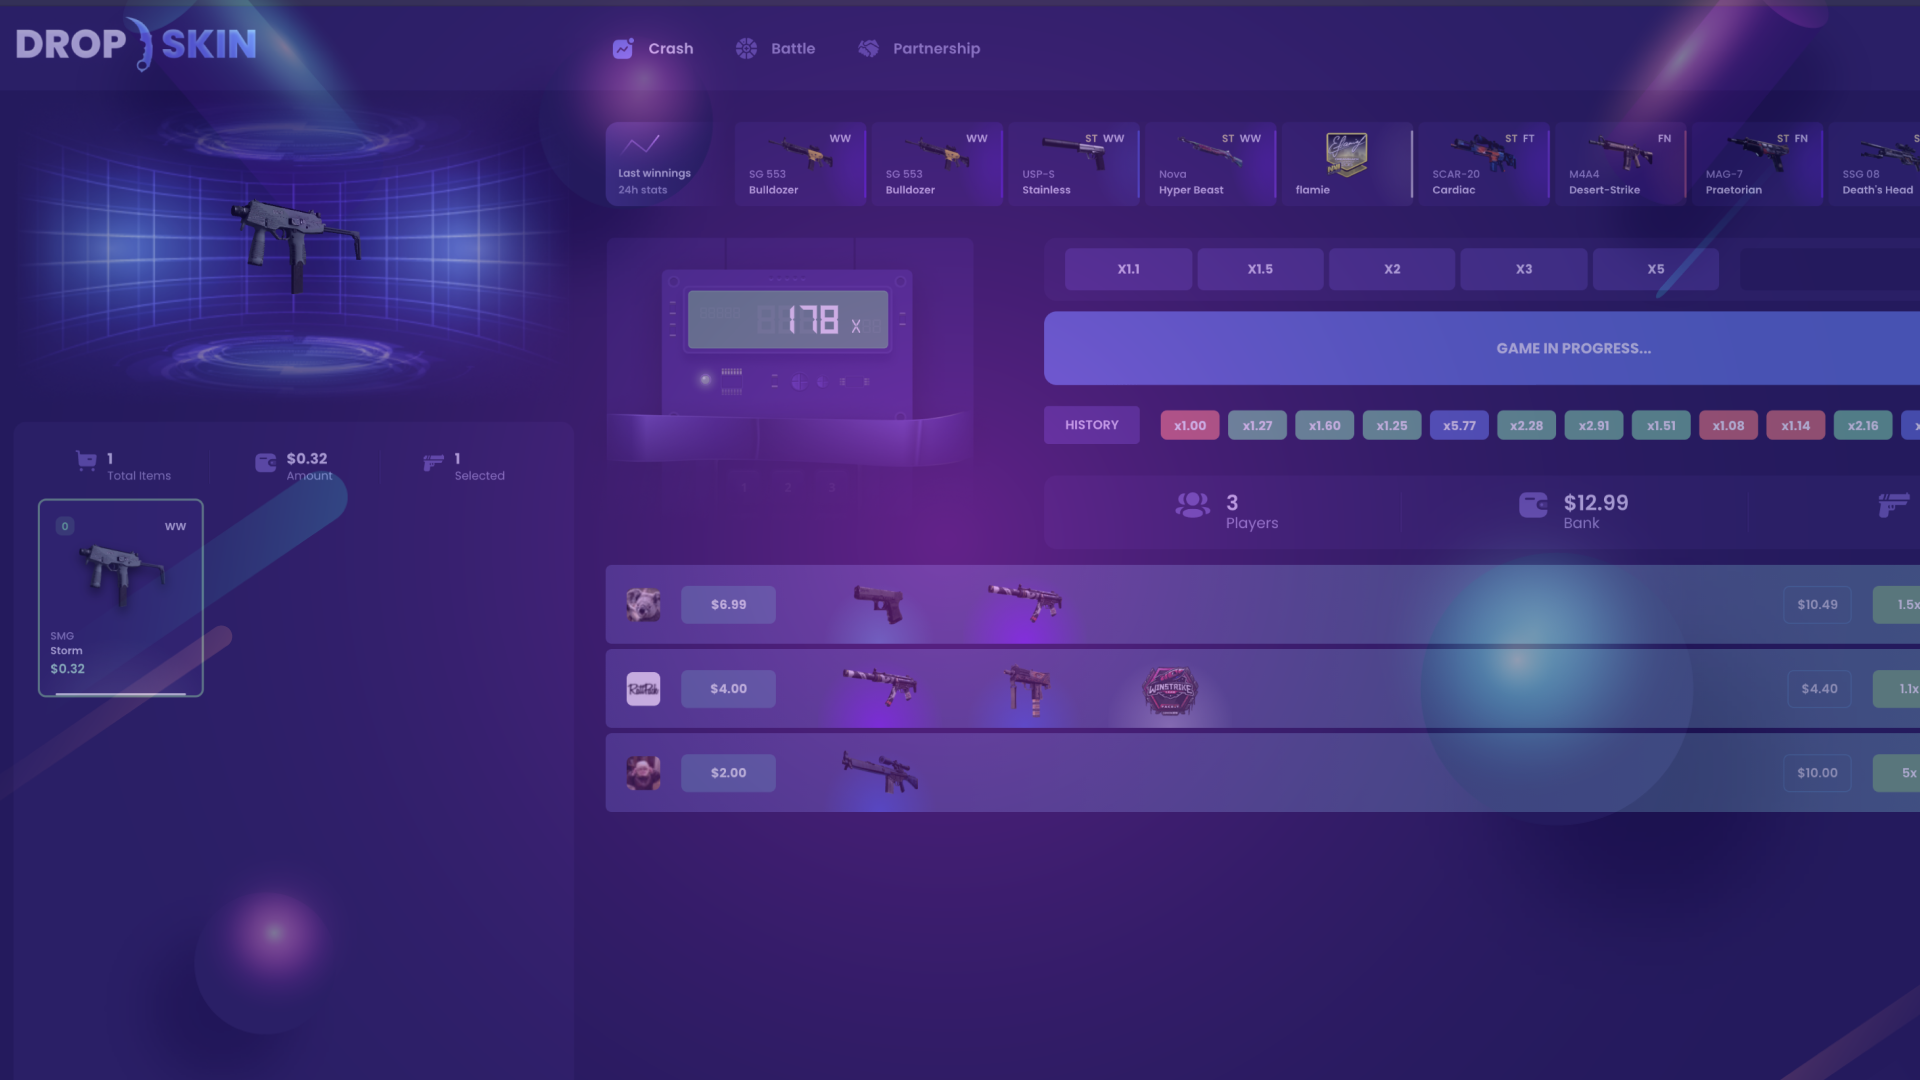Click the progress bar under the SMG Storm price
Image resolution: width=1920 pixels, height=1080 pixels.
click(x=119, y=691)
